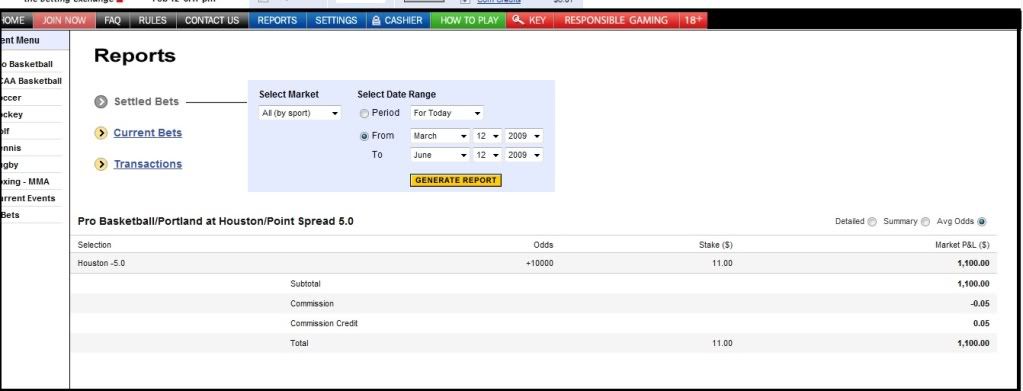The width and height of the screenshot is (1023, 391).
Task: Open the Select Market dropdown
Action: coord(300,114)
